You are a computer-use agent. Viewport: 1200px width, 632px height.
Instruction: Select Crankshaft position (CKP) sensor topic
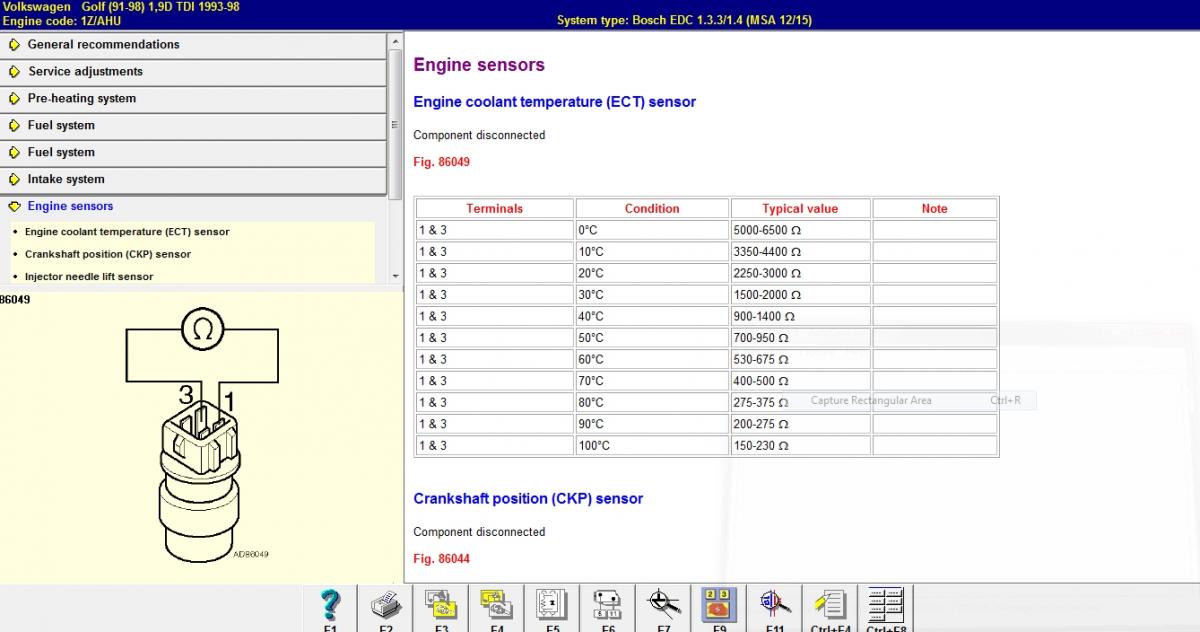[x=108, y=254]
